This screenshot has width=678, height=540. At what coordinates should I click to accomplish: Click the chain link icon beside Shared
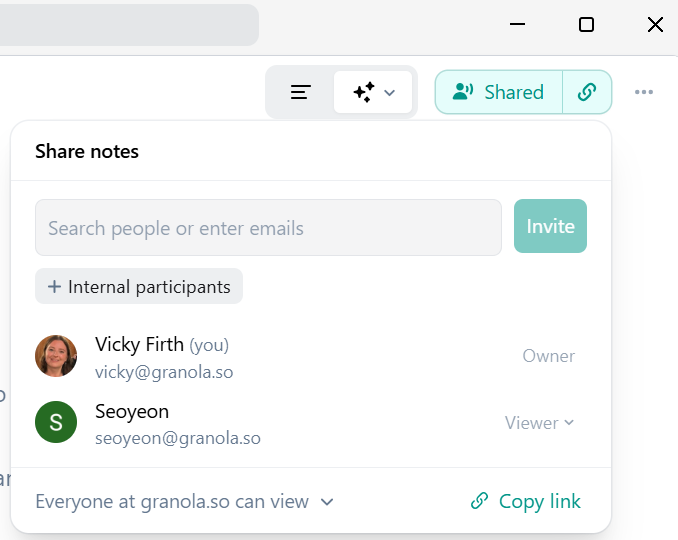(x=587, y=92)
